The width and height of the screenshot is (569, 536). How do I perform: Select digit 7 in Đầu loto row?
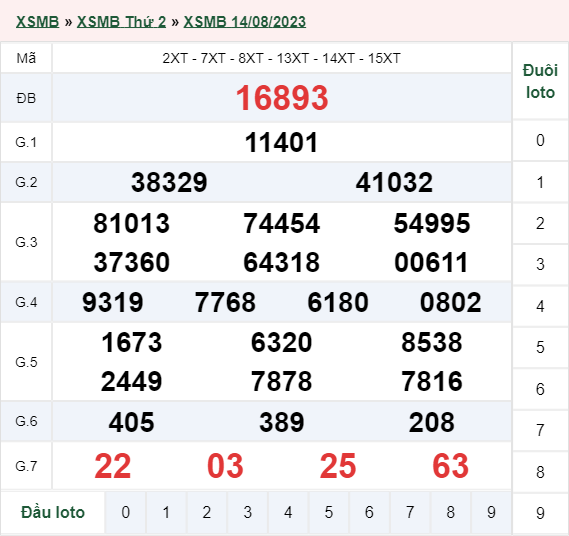pos(410,512)
